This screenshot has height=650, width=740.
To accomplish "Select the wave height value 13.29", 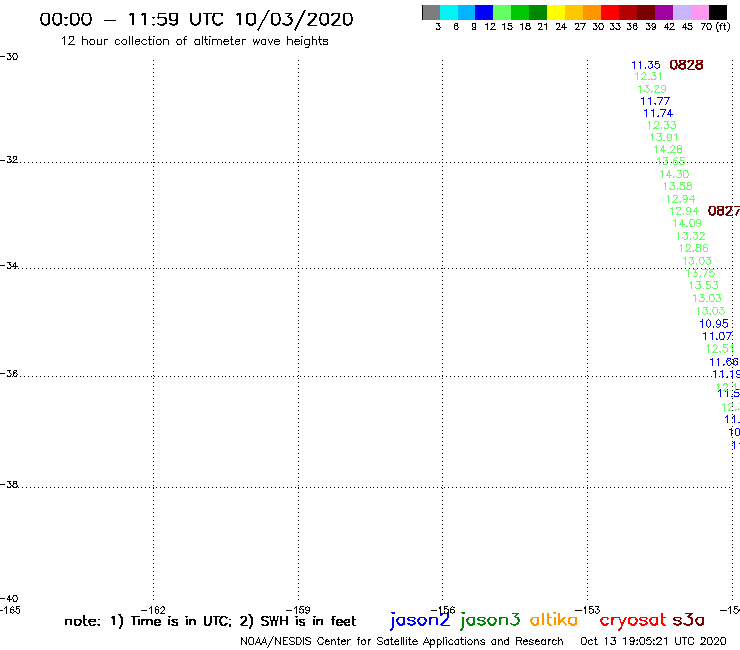I will pos(652,89).
